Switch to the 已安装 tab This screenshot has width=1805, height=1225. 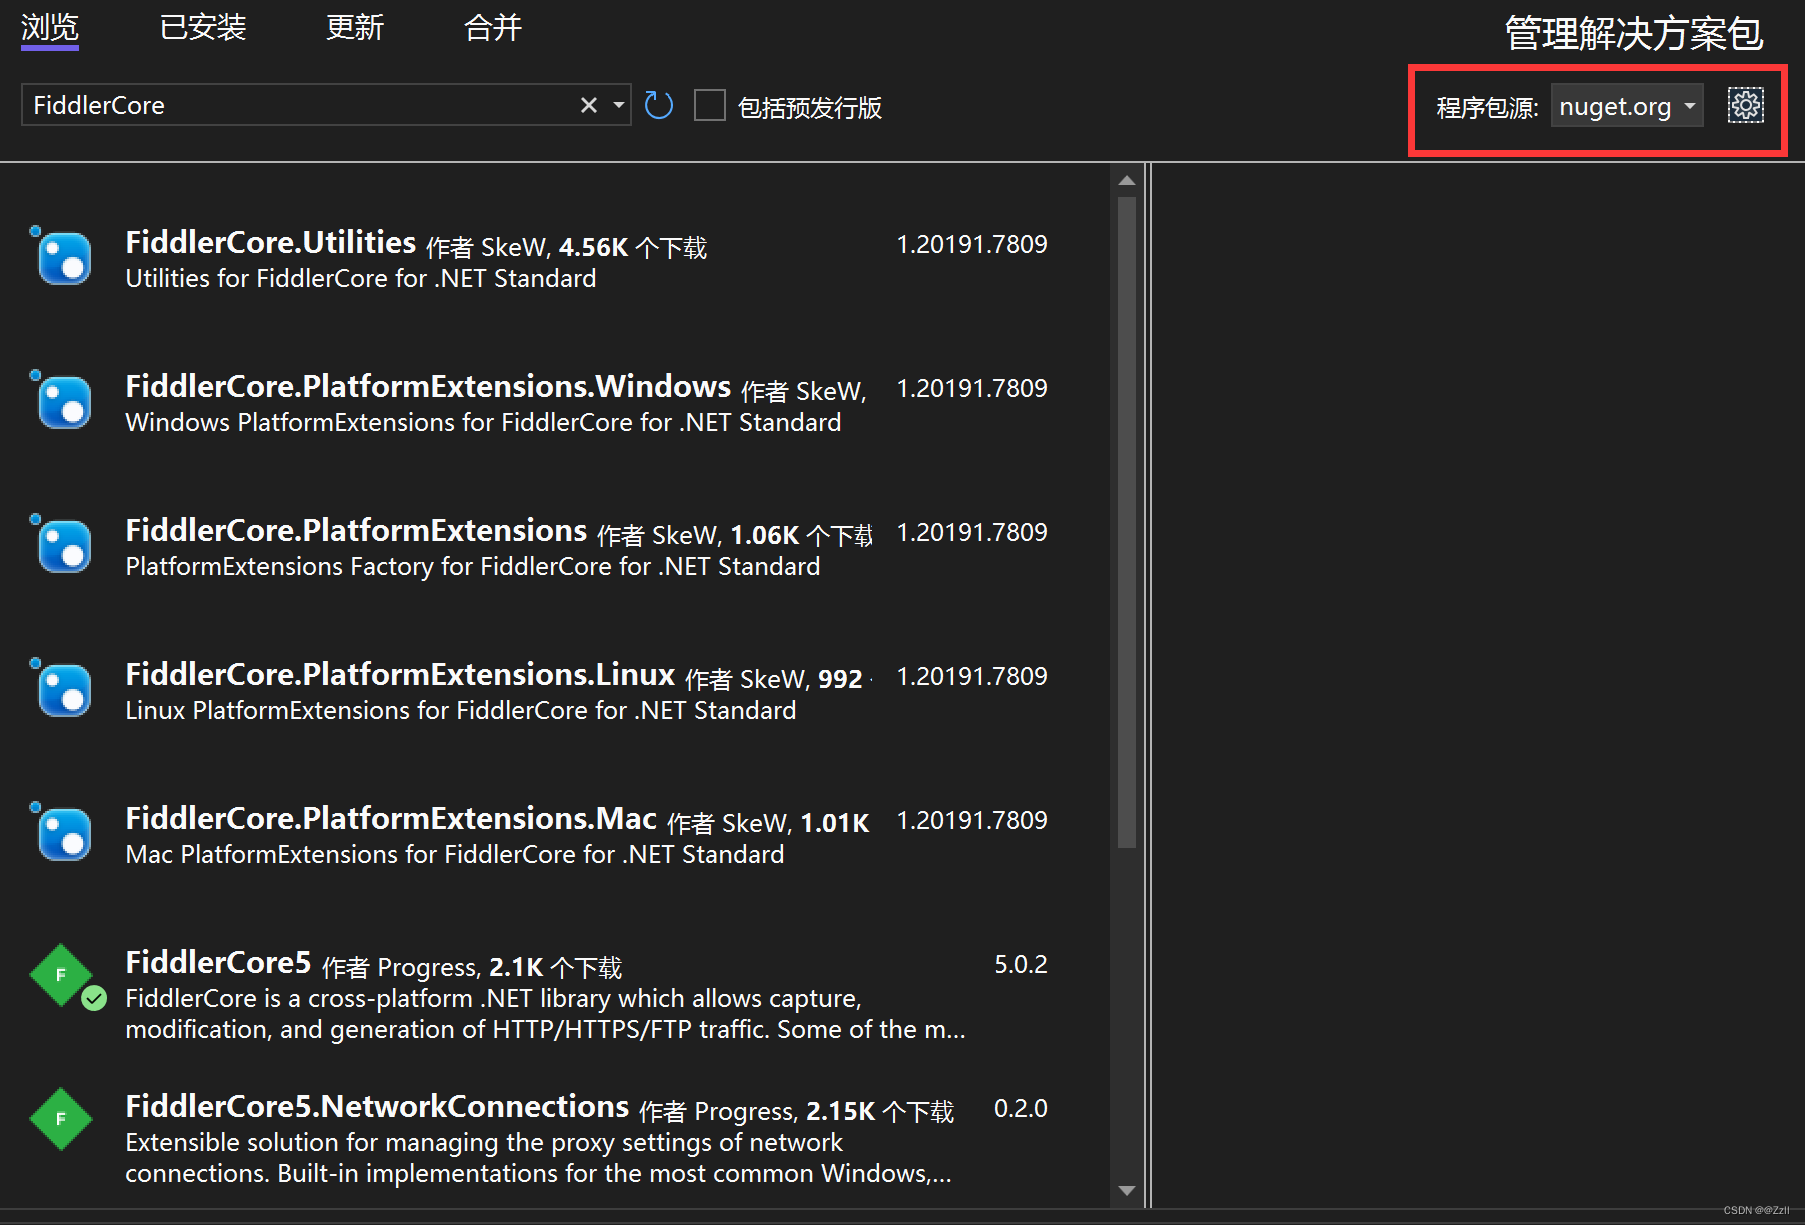pyautogui.click(x=203, y=28)
